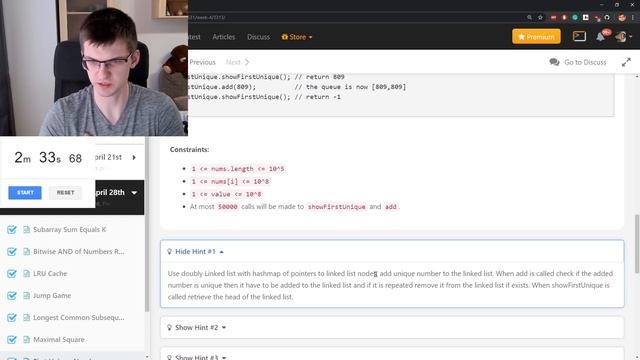Click the document icon beside LRU Cache

click(27, 273)
